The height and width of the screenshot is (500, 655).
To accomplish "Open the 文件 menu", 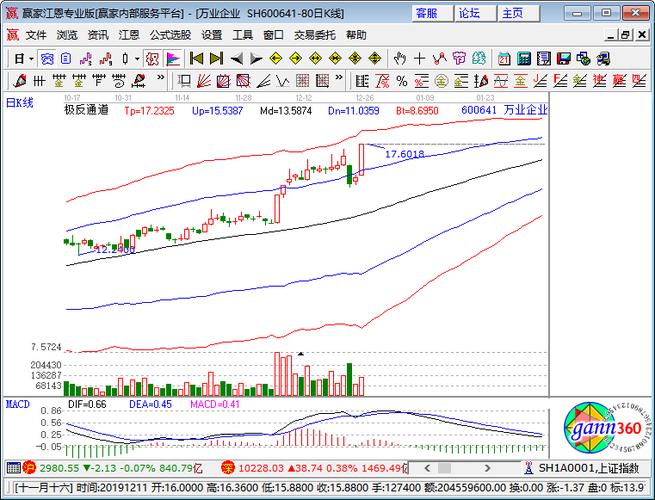I will 36,35.
